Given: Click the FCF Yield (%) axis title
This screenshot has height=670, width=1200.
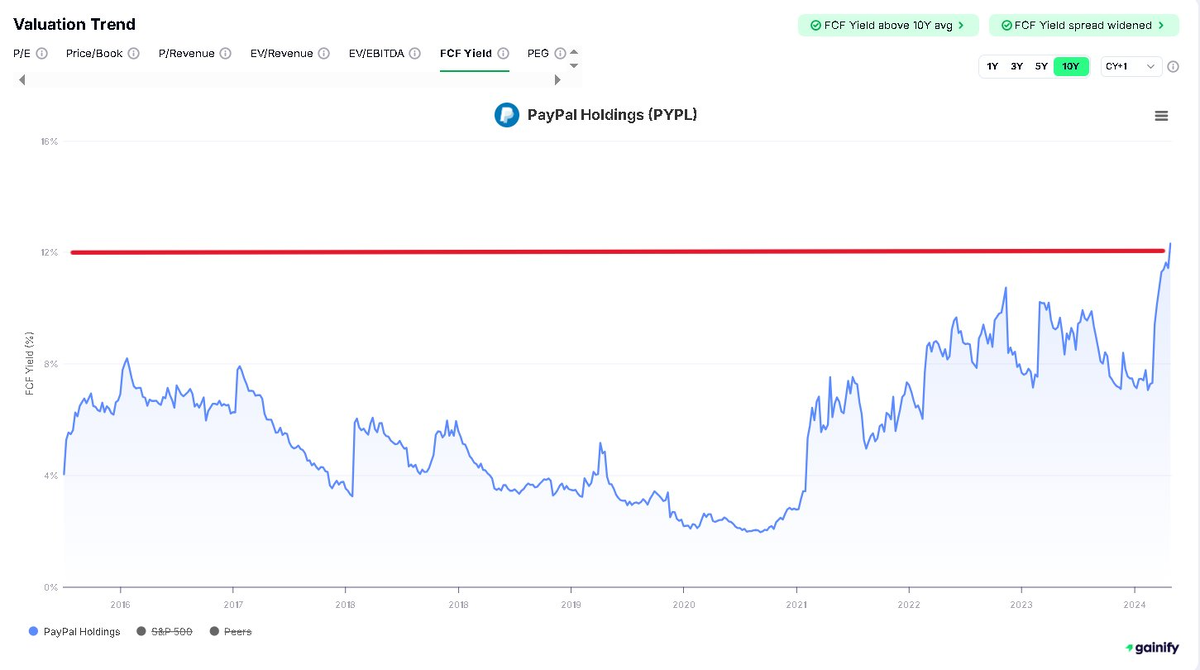Looking at the screenshot, I should coord(30,363).
